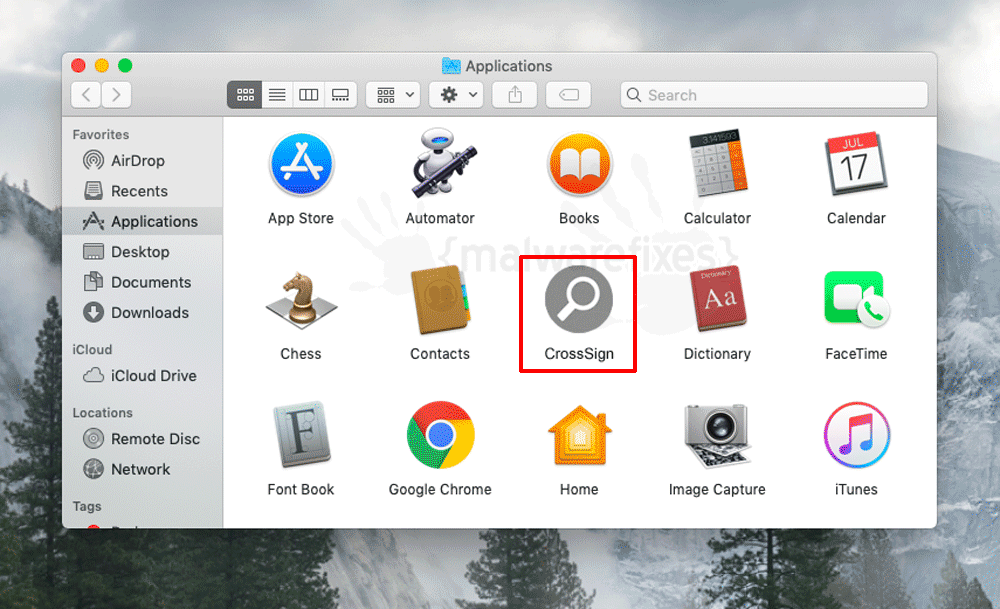
Task: Switch to icon view
Action: (245, 95)
